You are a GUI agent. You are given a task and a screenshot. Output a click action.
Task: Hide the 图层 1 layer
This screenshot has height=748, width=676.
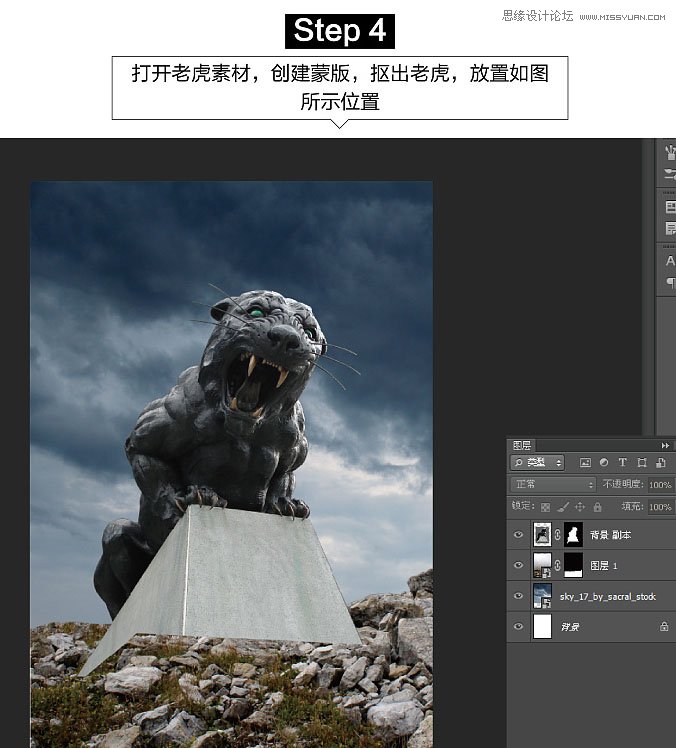coord(518,566)
